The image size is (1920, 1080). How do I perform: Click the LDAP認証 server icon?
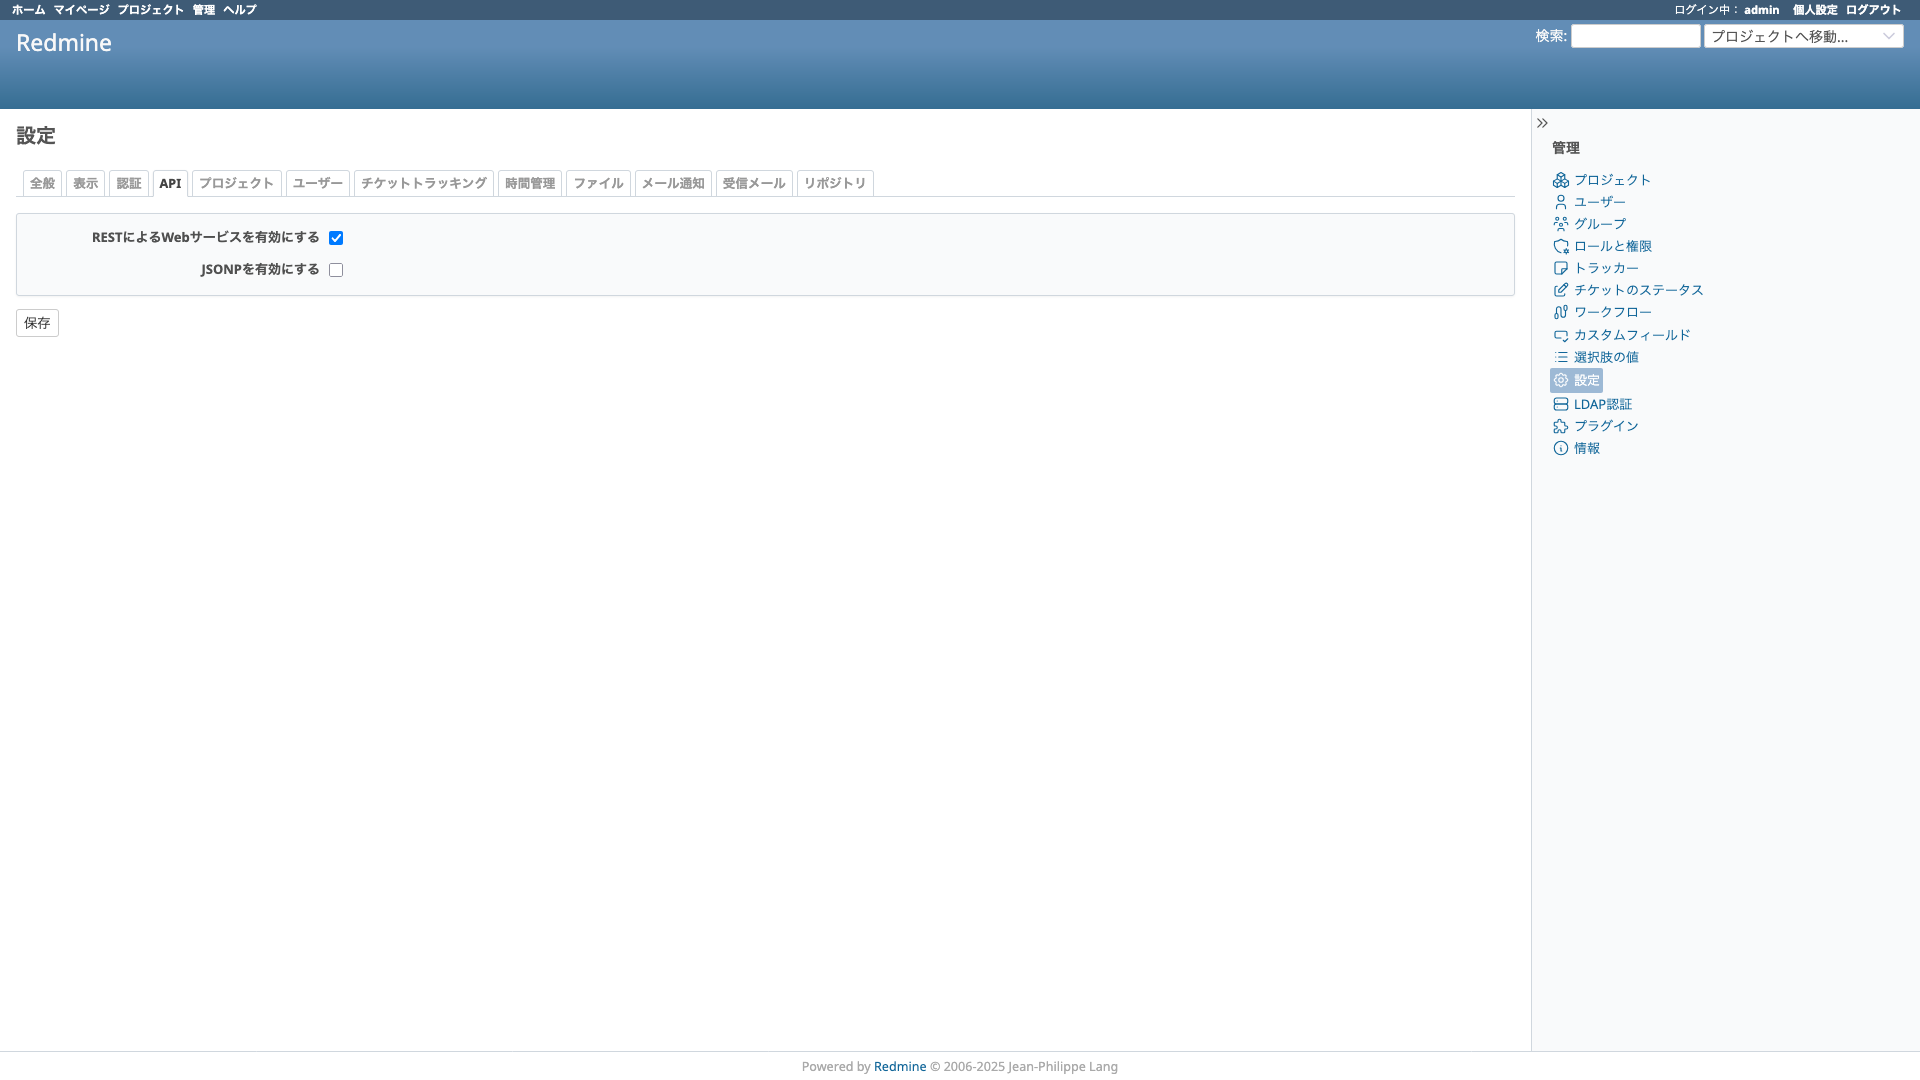point(1560,404)
